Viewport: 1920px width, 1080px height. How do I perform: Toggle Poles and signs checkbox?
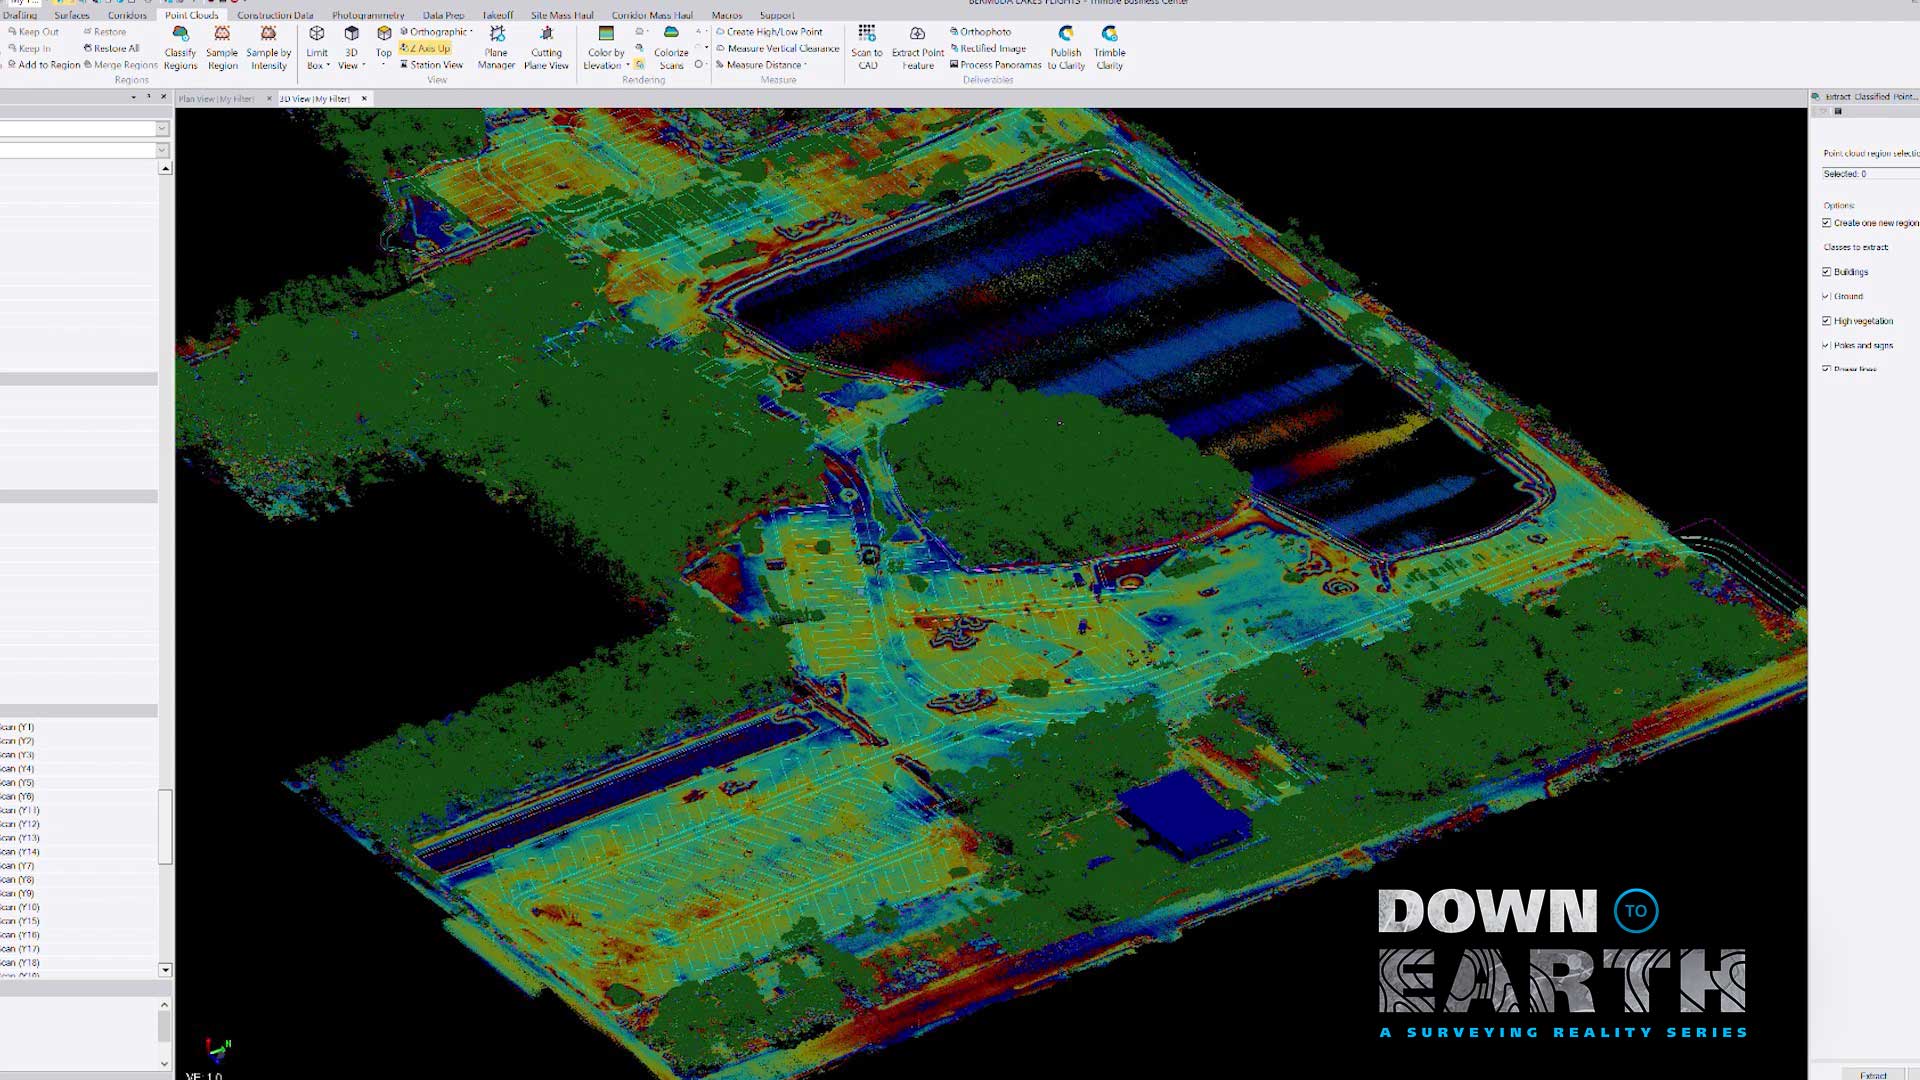tap(1826, 345)
